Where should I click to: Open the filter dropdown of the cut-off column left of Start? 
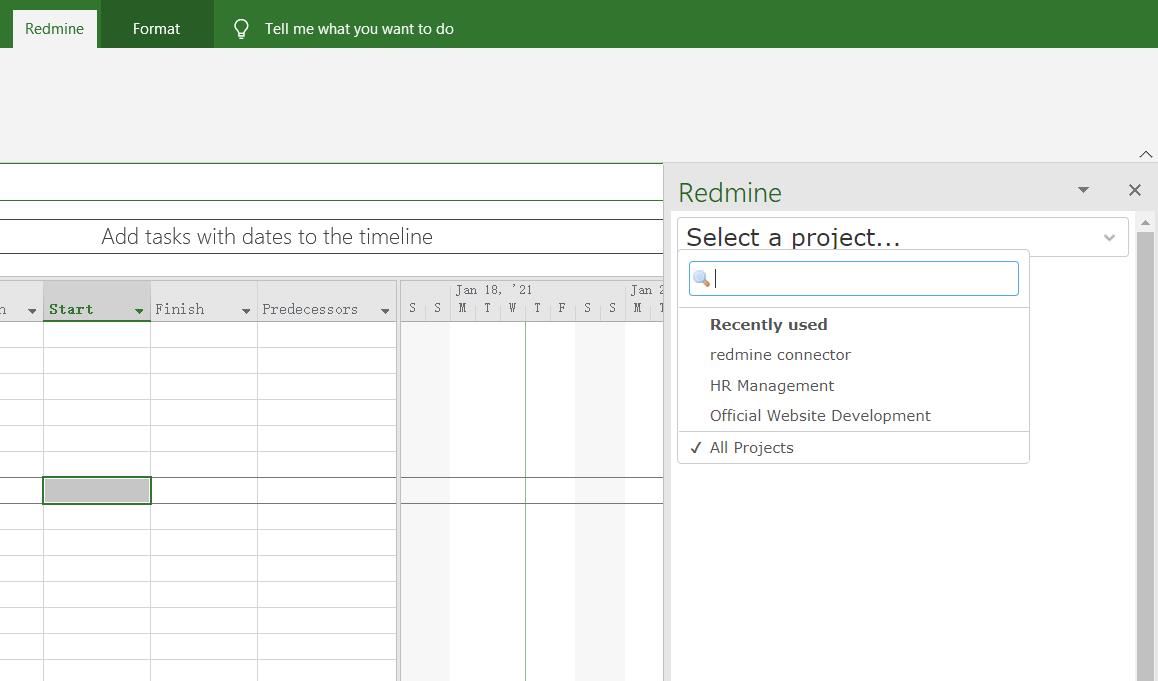coord(32,311)
